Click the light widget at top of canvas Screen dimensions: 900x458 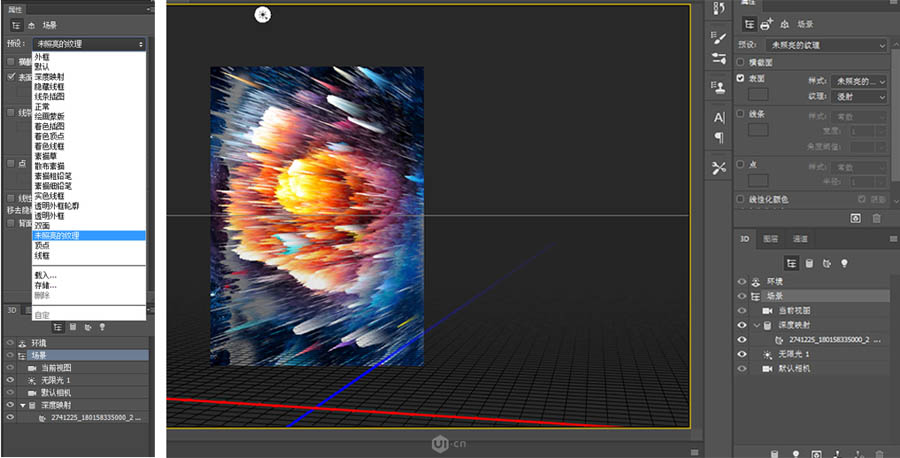click(x=262, y=14)
